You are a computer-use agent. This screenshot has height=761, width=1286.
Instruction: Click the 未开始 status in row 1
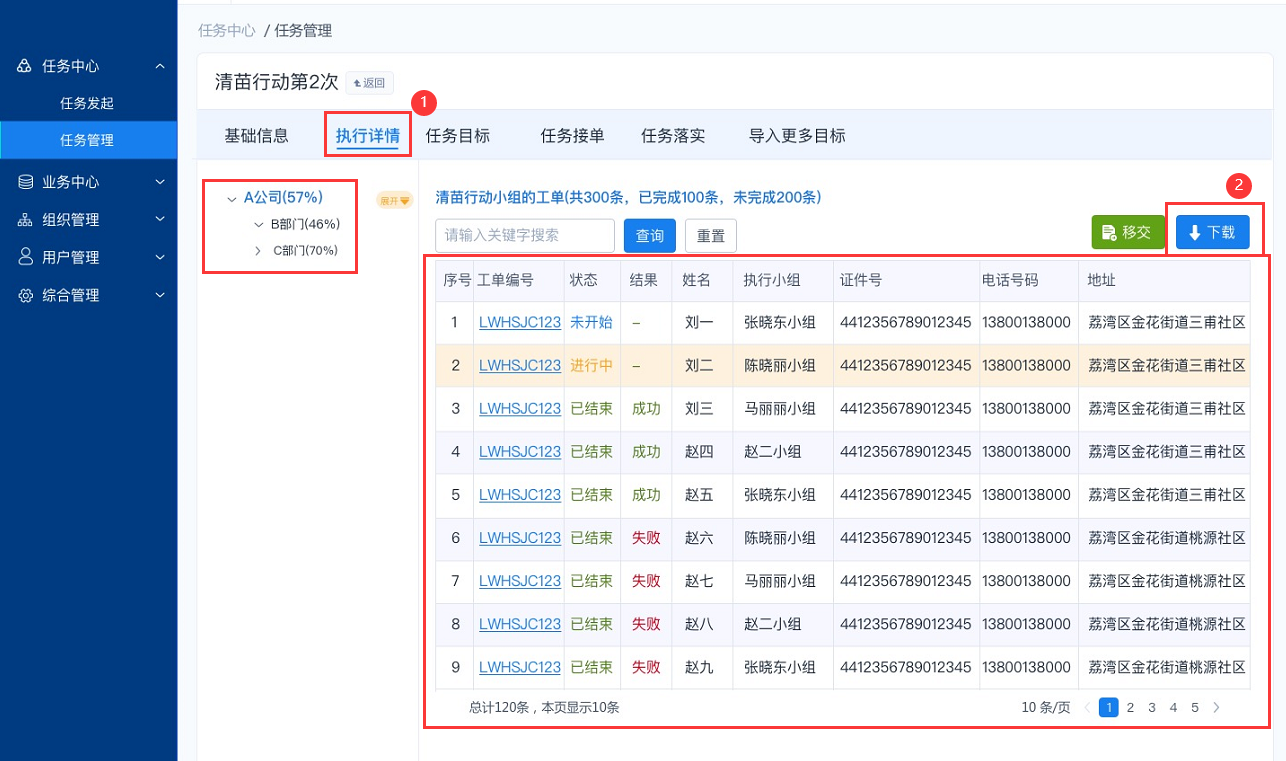coord(591,323)
